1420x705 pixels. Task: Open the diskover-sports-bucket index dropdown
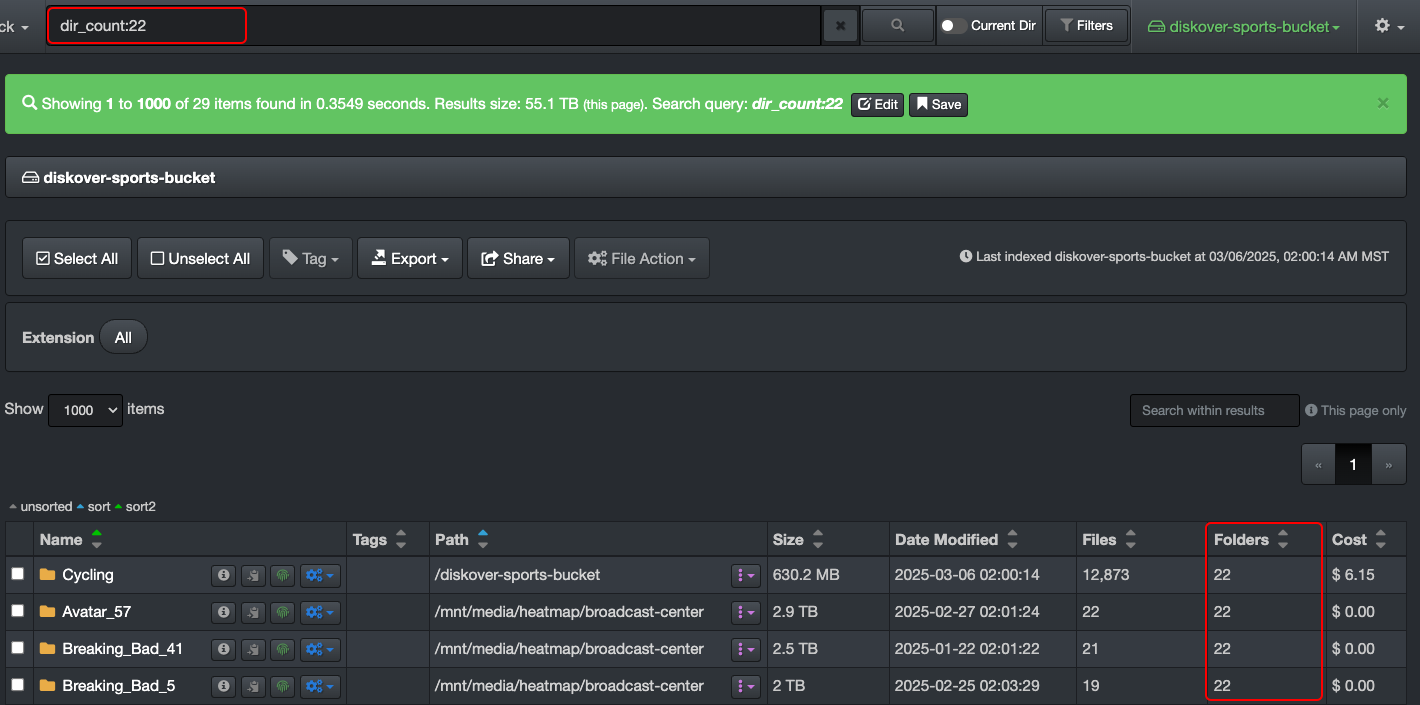pyautogui.click(x=1244, y=27)
